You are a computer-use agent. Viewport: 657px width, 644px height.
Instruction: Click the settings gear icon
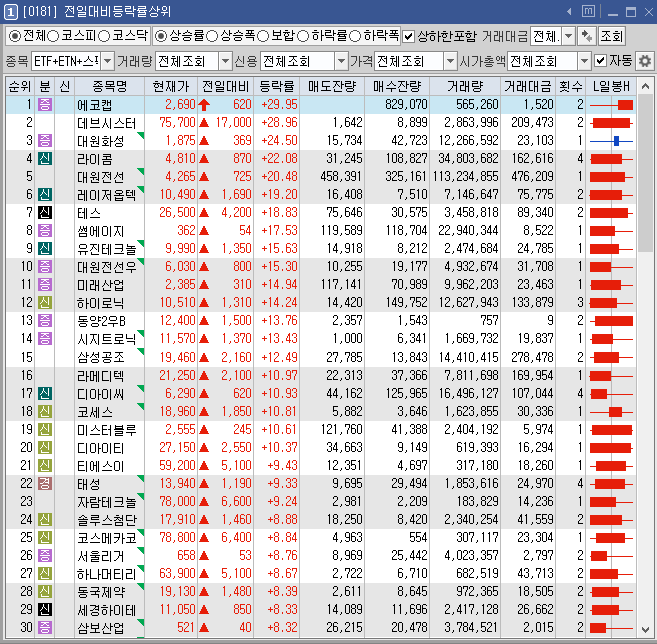pyautogui.click(x=645, y=61)
